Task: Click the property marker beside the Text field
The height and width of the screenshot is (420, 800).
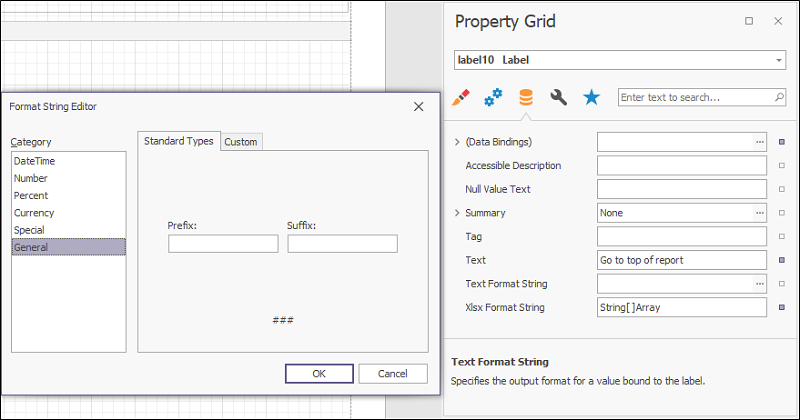Action: 782,260
